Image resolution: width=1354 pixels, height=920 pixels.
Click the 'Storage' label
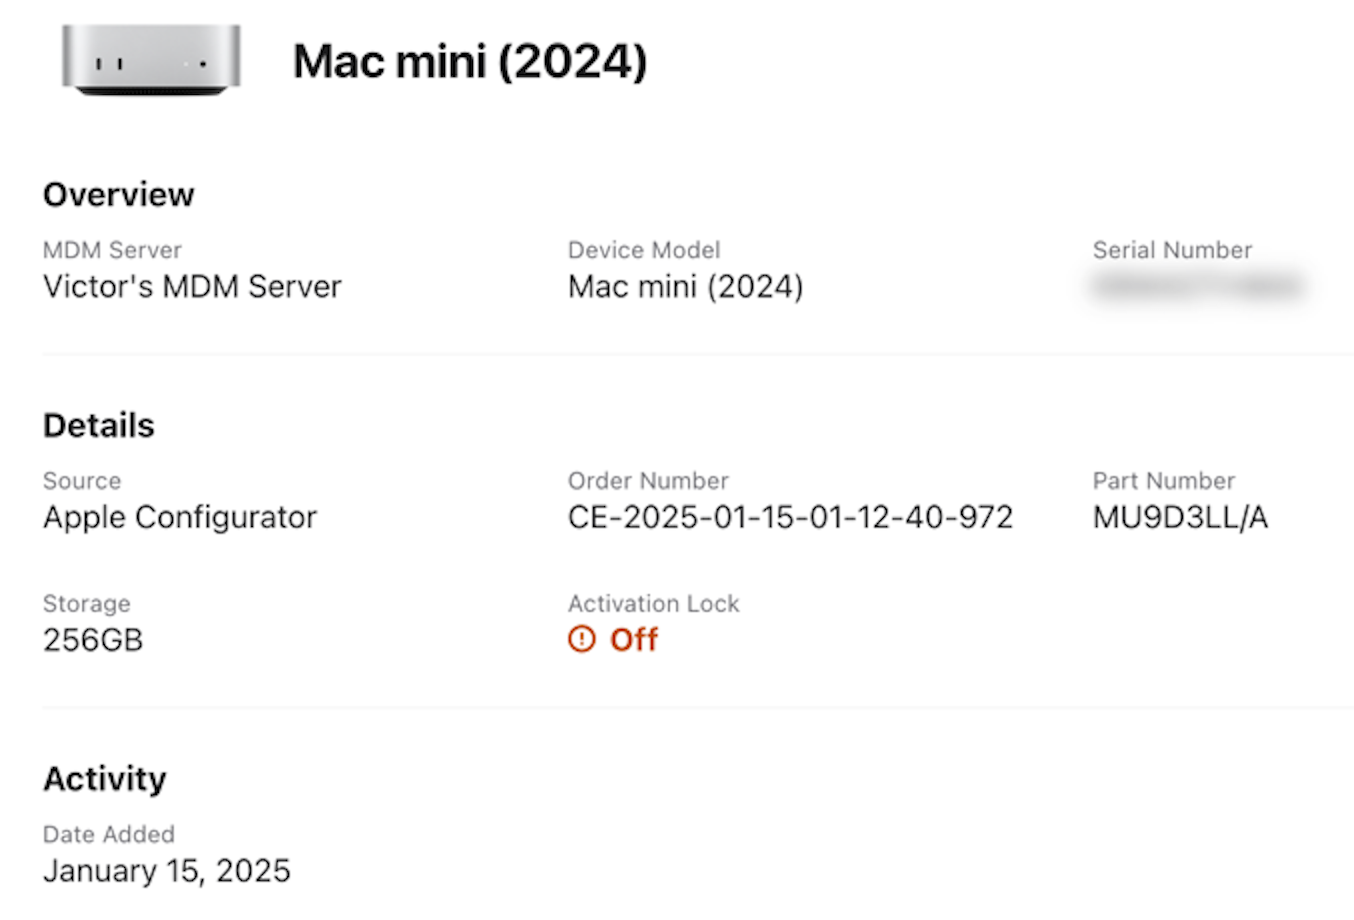86,604
